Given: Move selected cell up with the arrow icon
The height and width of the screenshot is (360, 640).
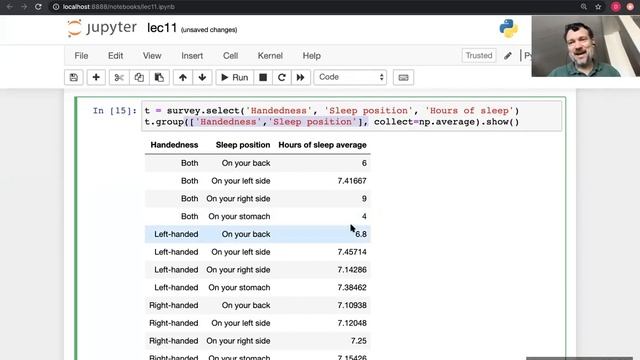Looking at the screenshot, I should tap(182, 77).
